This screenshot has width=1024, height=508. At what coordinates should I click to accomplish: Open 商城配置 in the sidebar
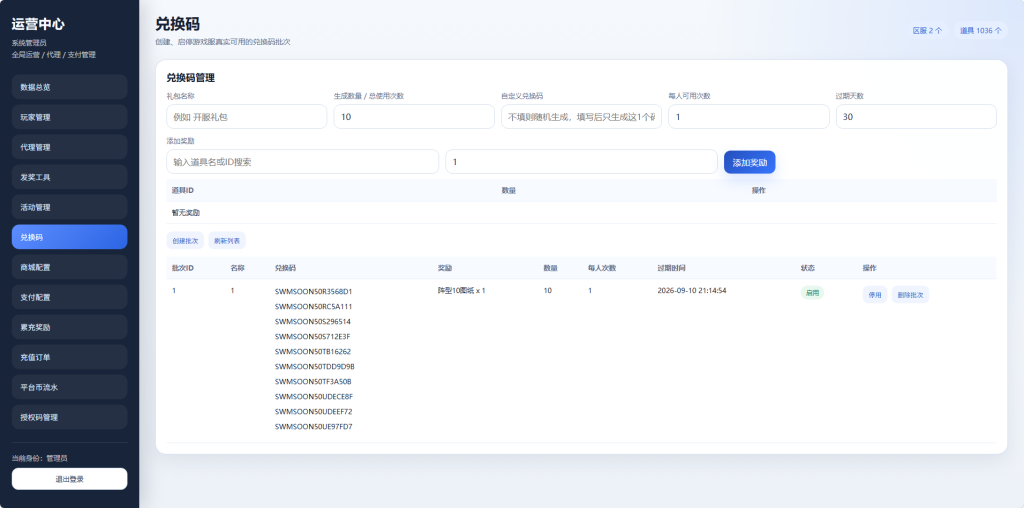pos(69,267)
